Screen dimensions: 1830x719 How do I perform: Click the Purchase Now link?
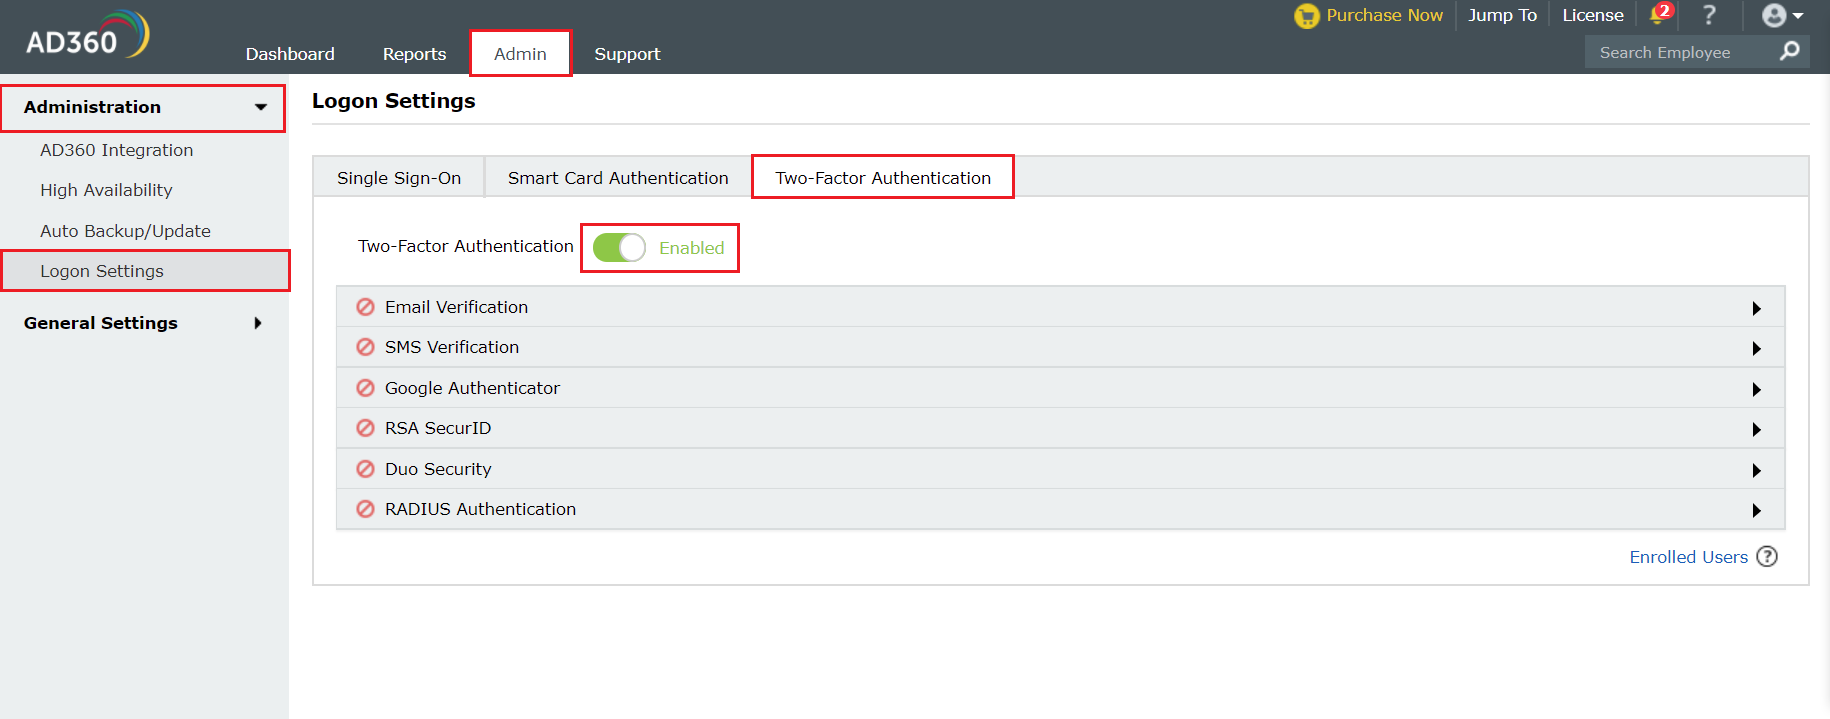[x=1384, y=15]
